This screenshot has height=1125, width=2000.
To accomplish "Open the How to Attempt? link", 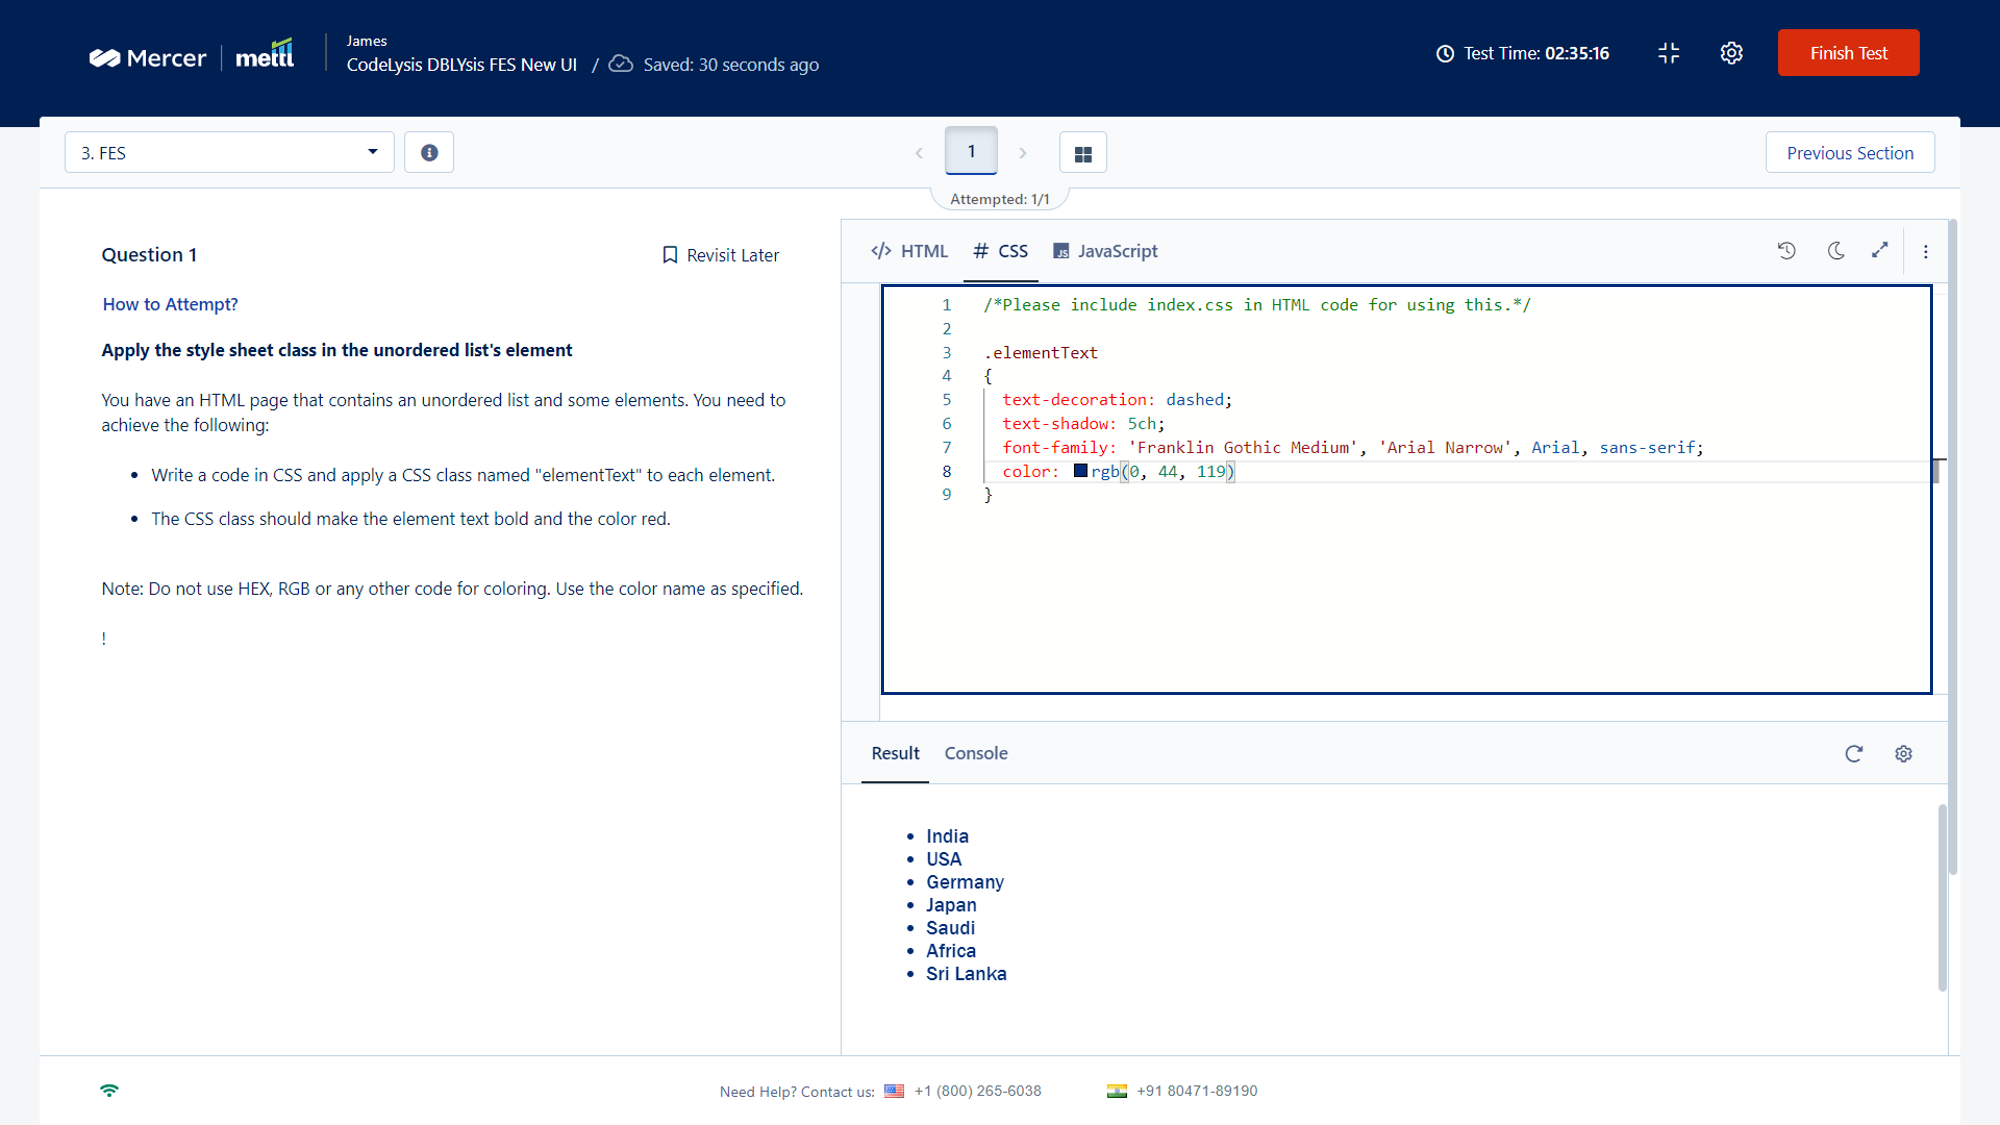I will 170,304.
